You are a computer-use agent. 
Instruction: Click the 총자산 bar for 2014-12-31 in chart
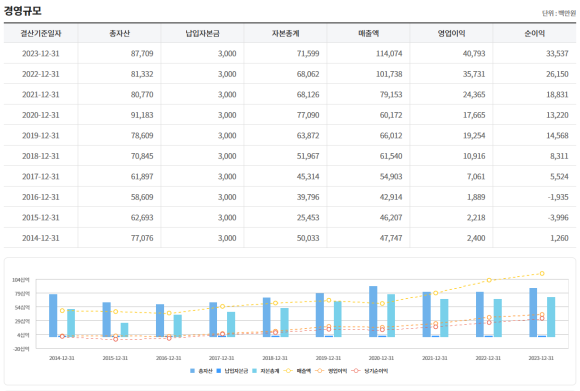click(53, 315)
